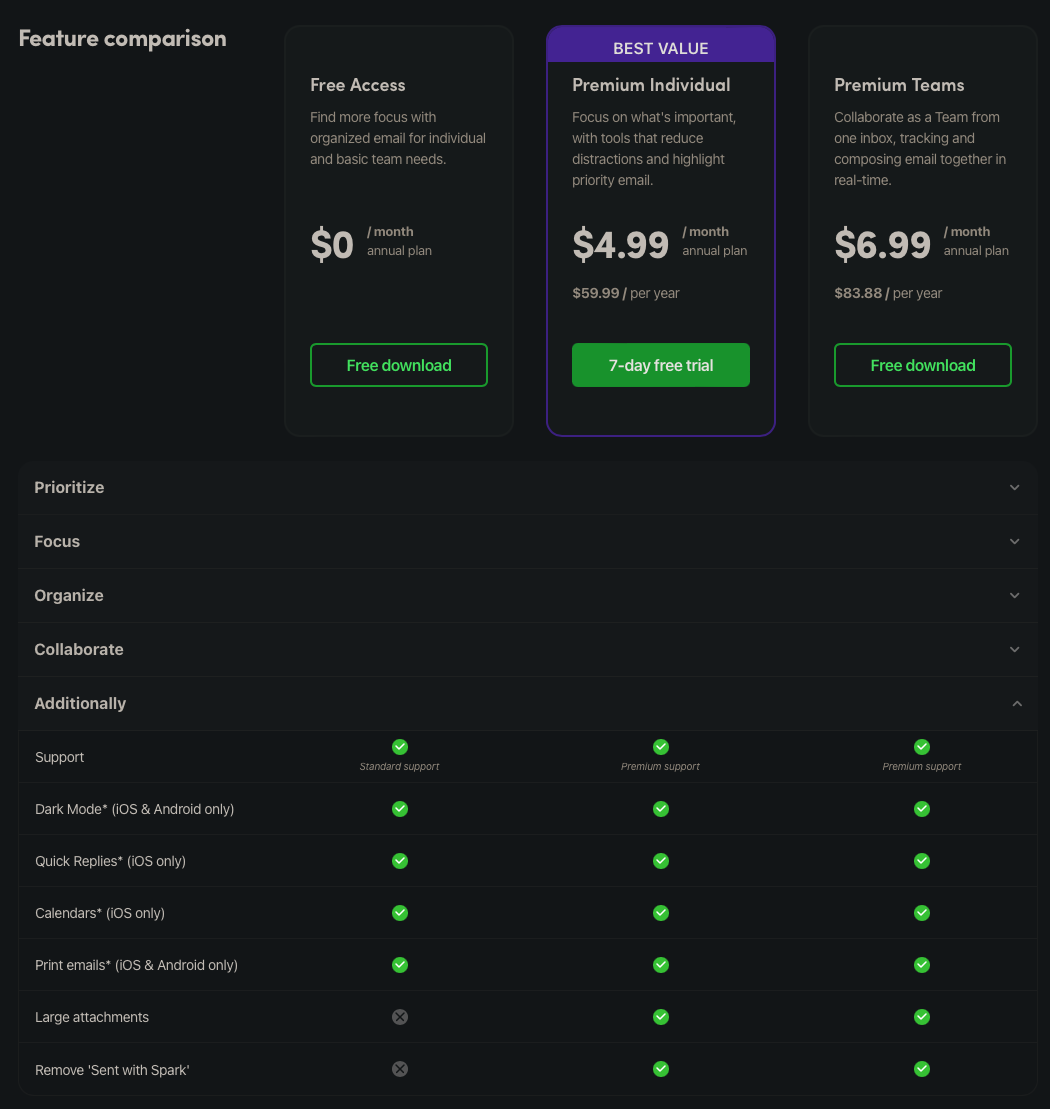Click the Calendars row label
1050x1109 pixels.
pos(100,913)
